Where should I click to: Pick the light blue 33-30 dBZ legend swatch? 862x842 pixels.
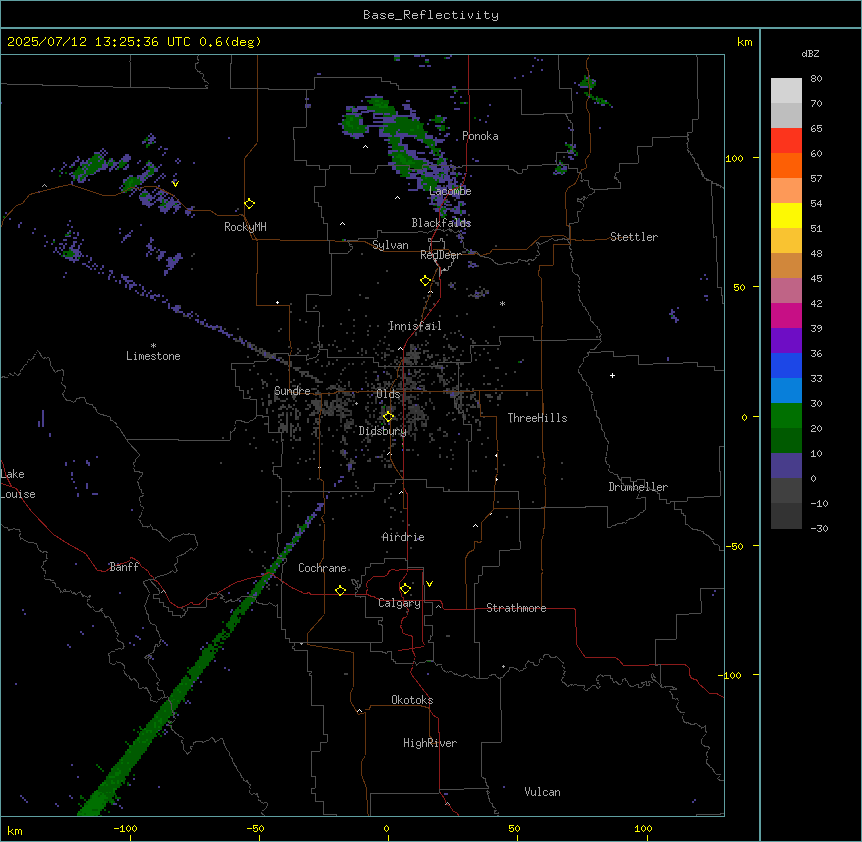point(786,391)
